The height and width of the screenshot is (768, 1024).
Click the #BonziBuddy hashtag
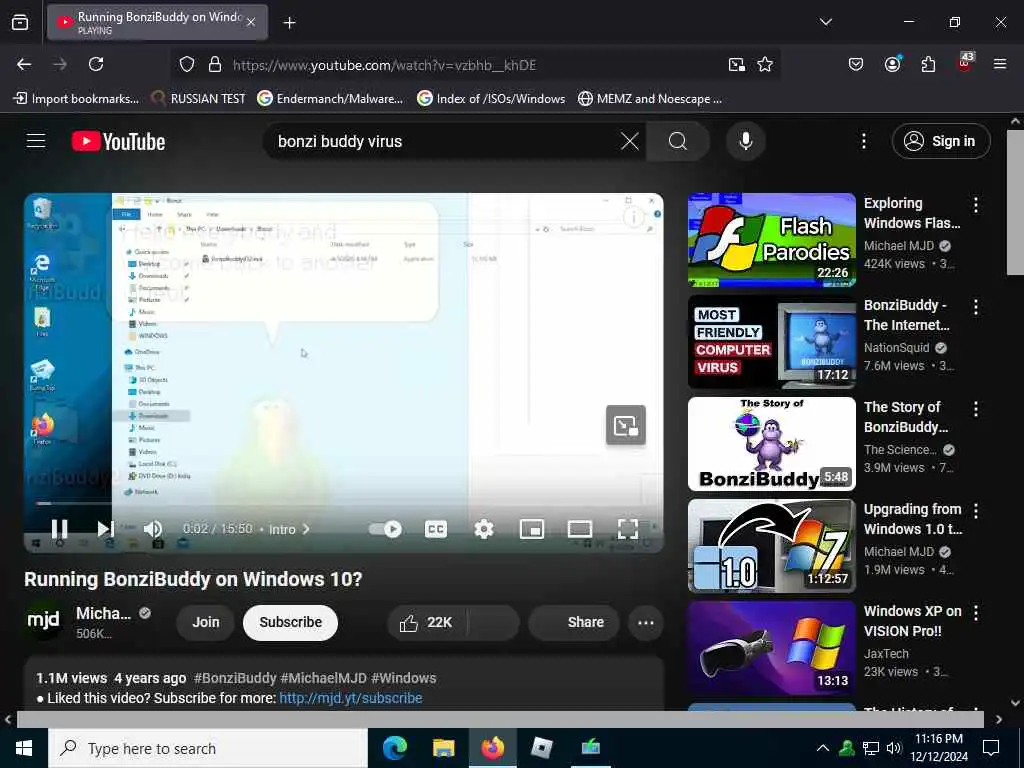tap(235, 678)
